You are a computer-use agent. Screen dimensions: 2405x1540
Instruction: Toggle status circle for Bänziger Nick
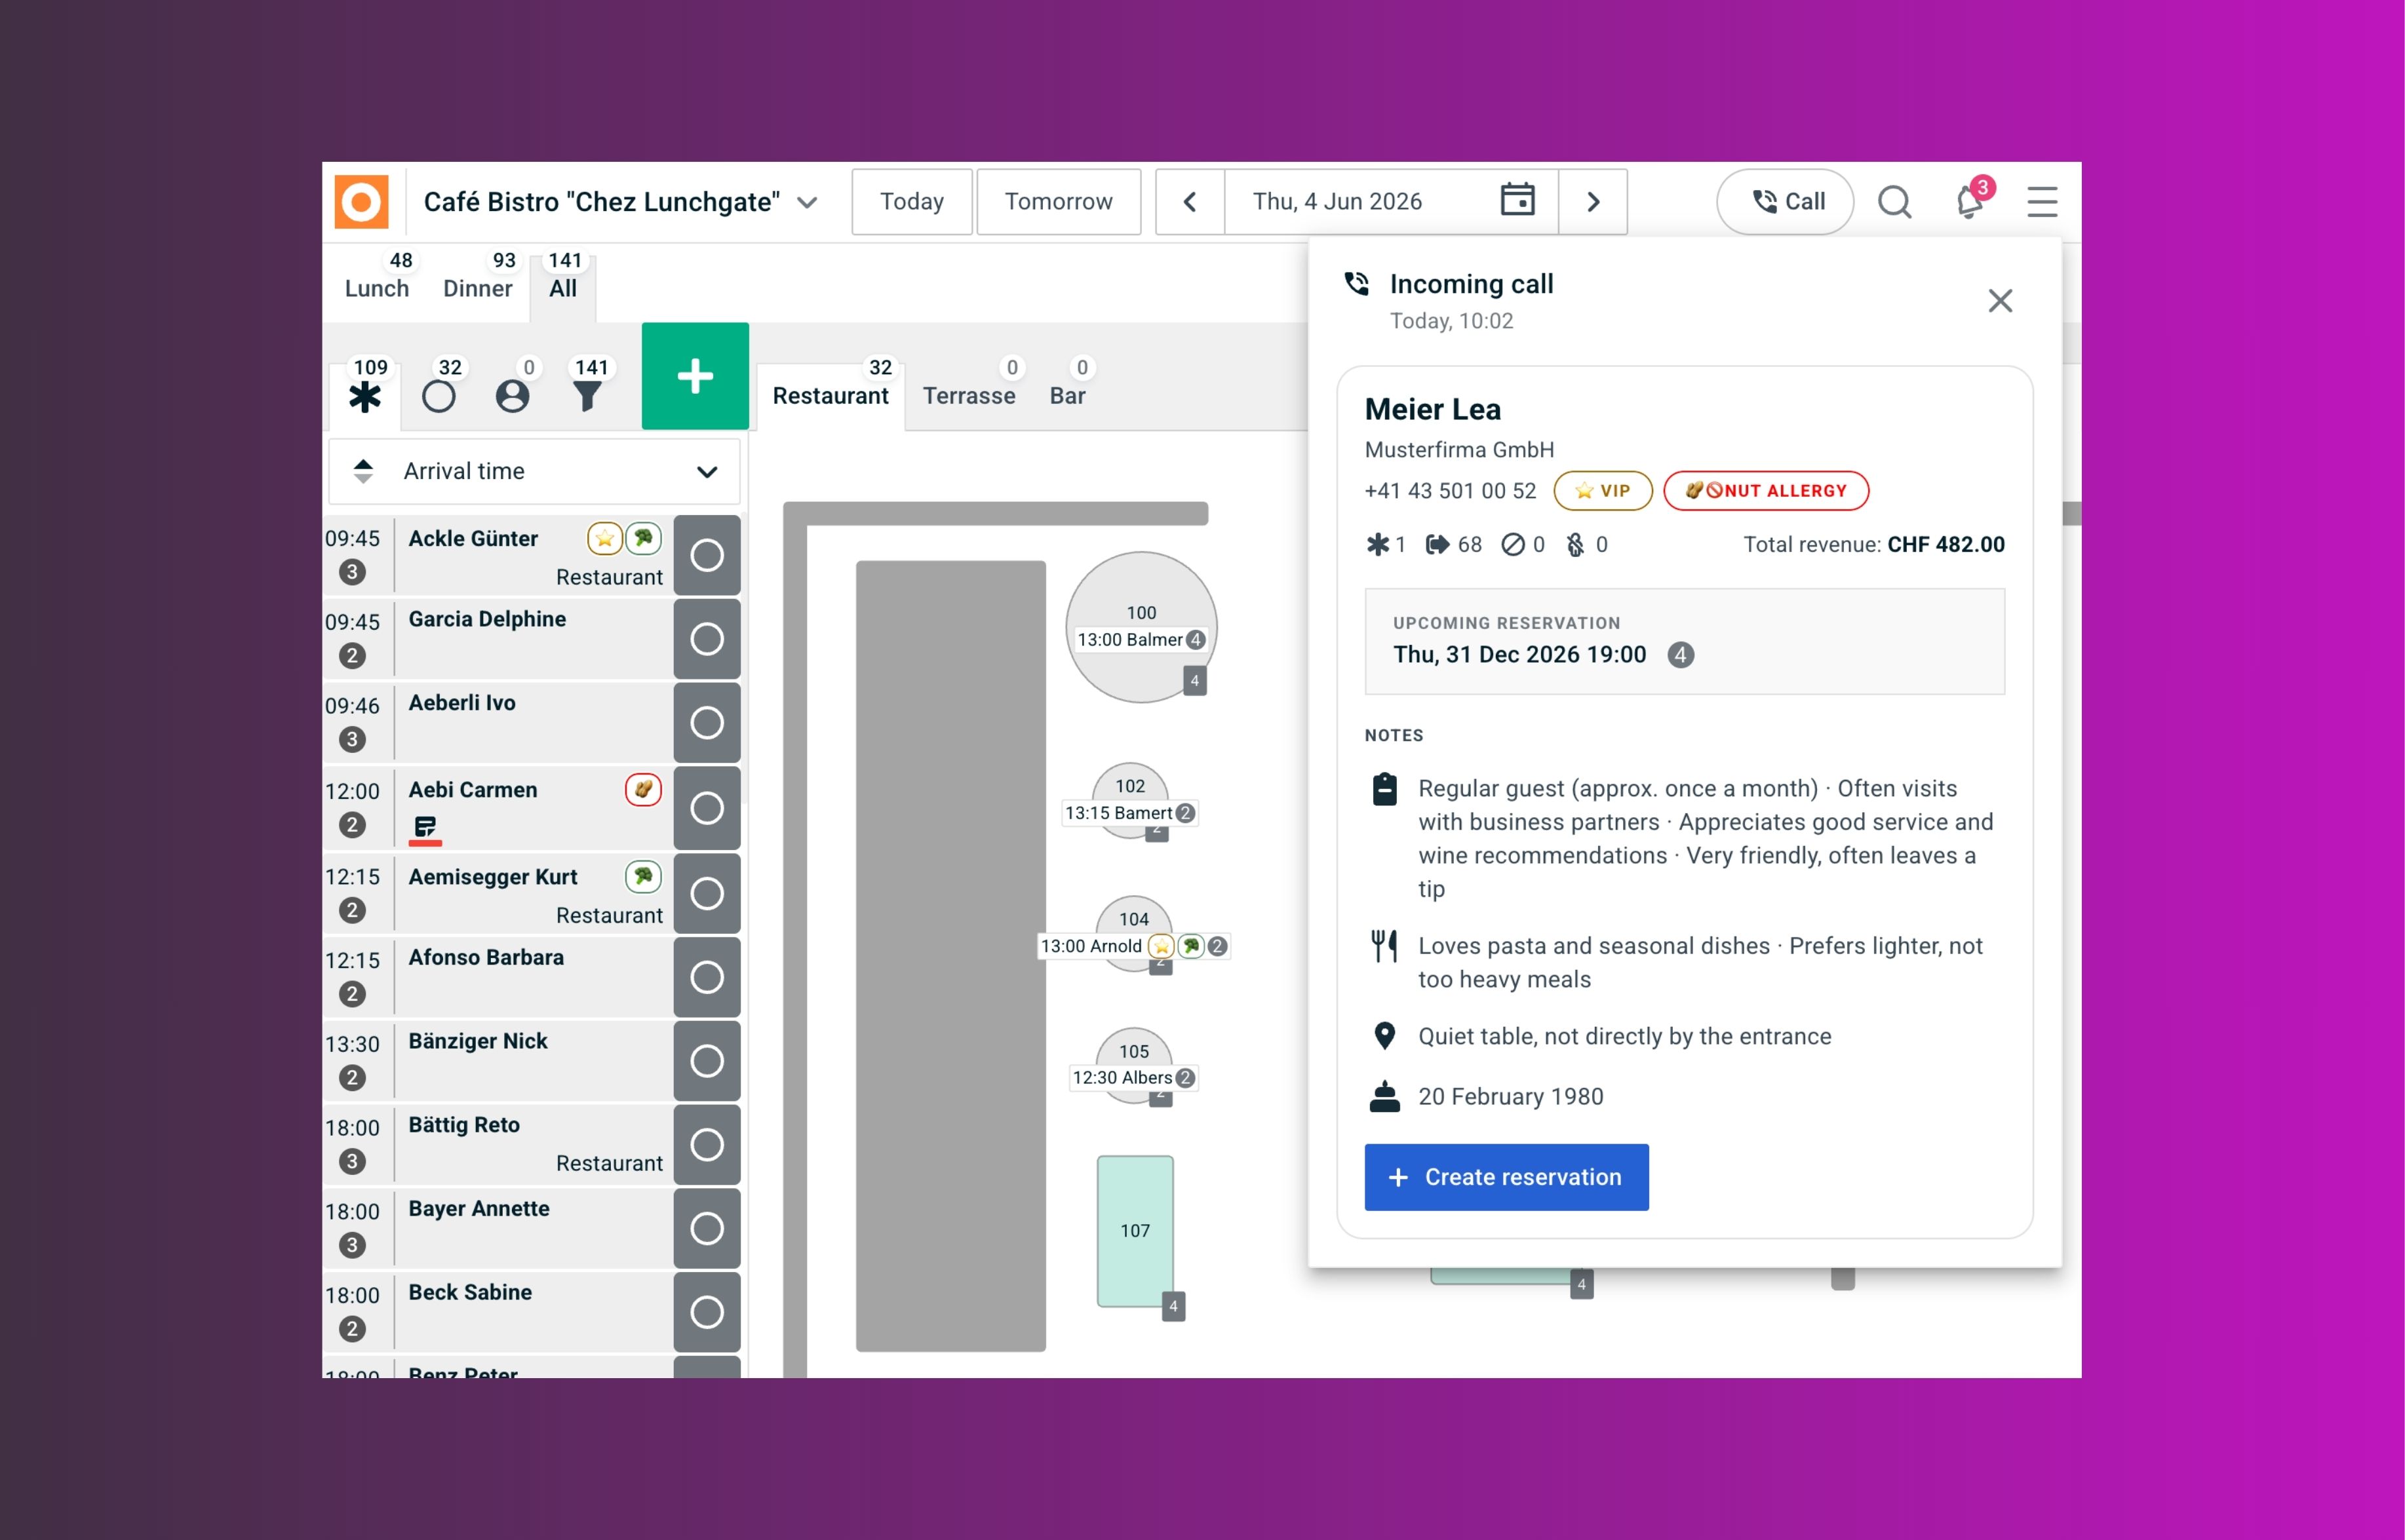[x=707, y=1061]
